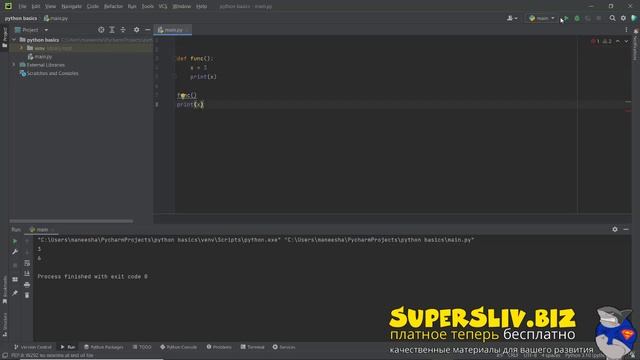Click Collapse All icon in Project panel

123,30
